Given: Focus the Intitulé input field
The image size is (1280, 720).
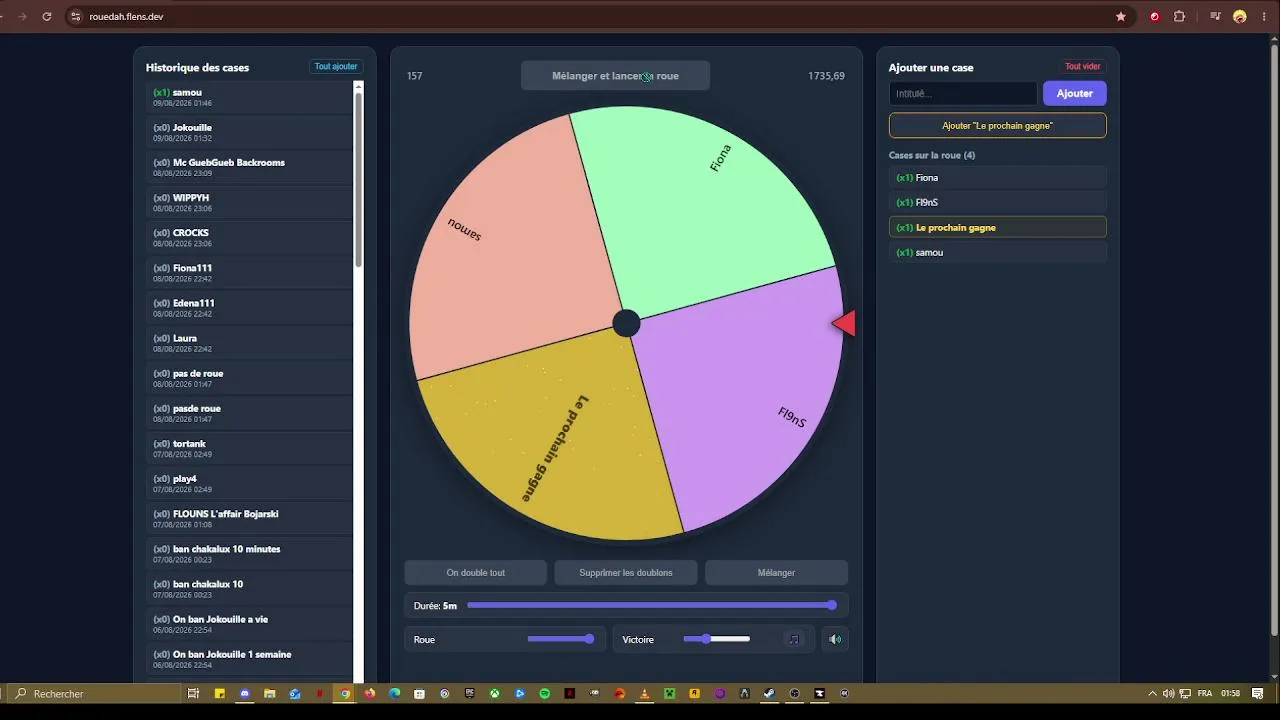Looking at the screenshot, I should [963, 93].
